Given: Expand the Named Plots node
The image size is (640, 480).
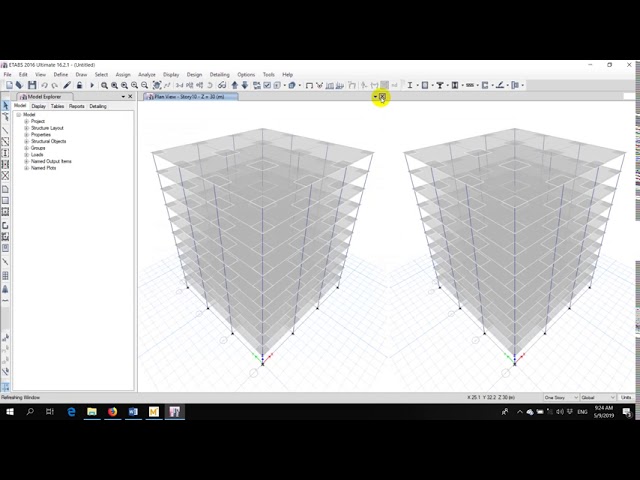Looking at the screenshot, I should 27,168.
